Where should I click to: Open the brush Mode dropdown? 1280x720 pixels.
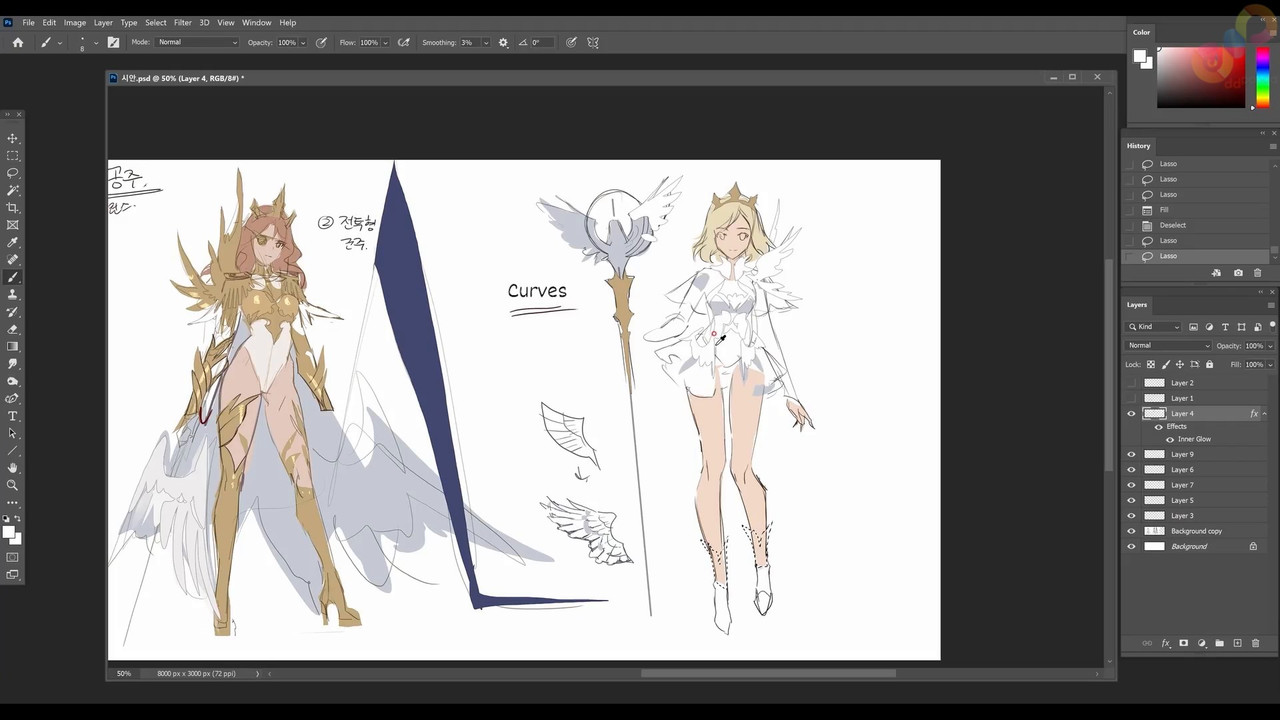(x=198, y=42)
